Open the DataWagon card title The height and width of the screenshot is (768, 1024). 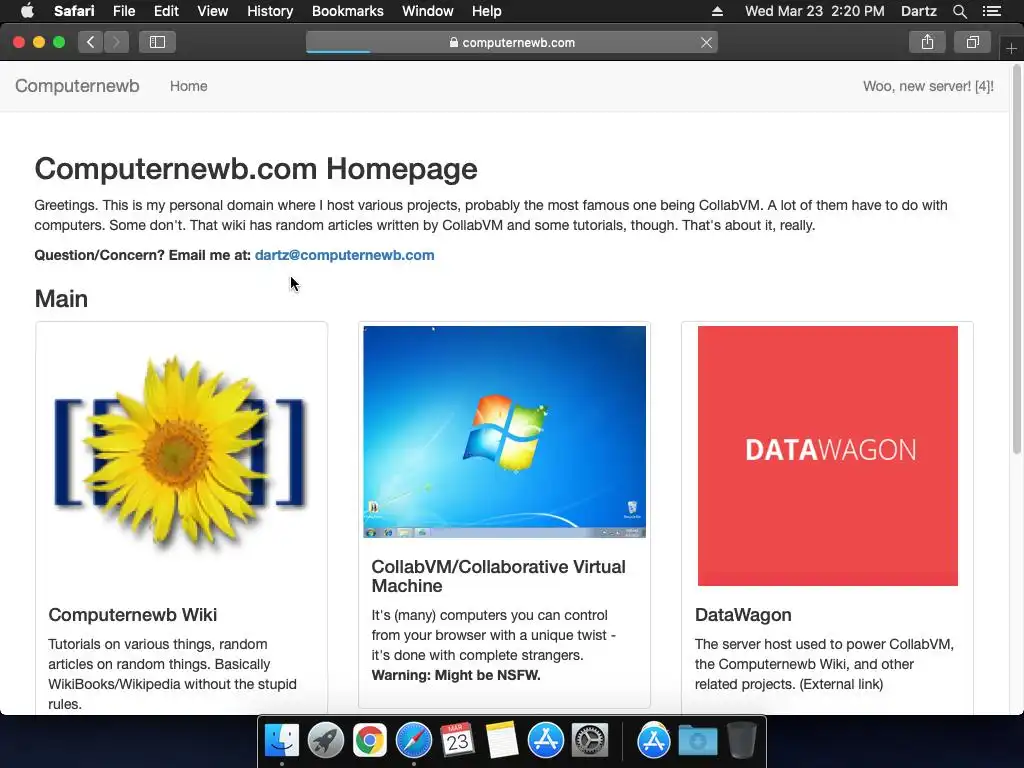(x=743, y=615)
